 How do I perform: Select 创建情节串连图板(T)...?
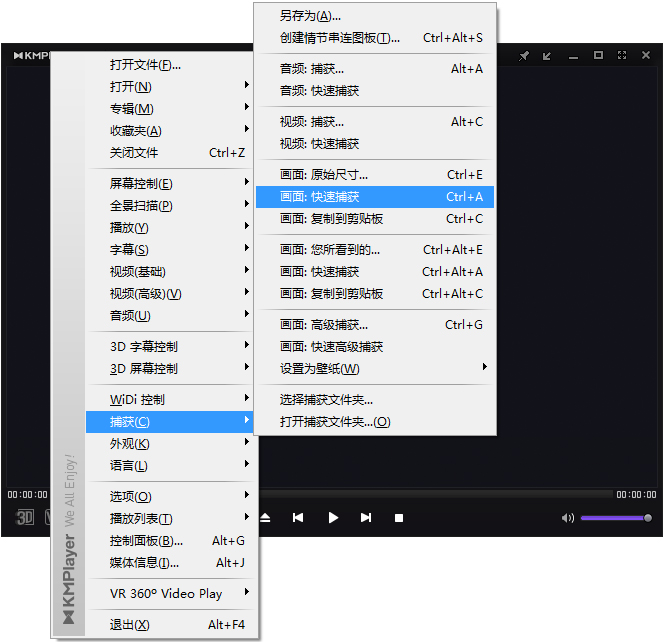pos(375,38)
